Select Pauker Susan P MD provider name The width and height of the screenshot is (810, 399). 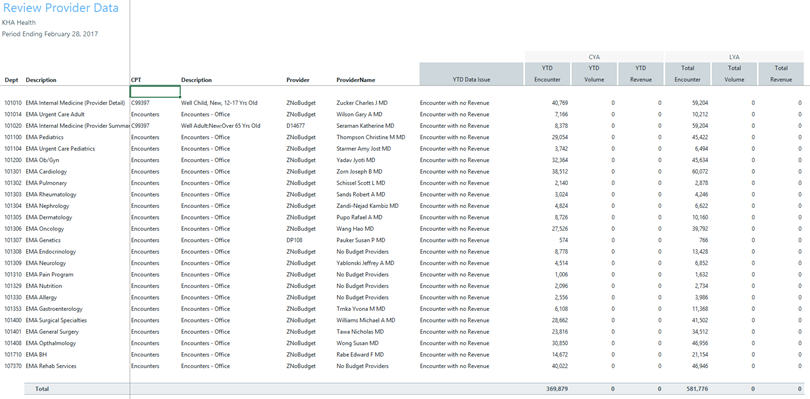[361, 240]
